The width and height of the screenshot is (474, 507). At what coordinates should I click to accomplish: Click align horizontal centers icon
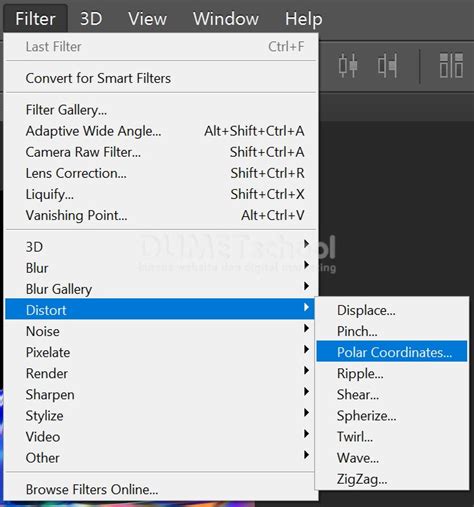coord(348,65)
